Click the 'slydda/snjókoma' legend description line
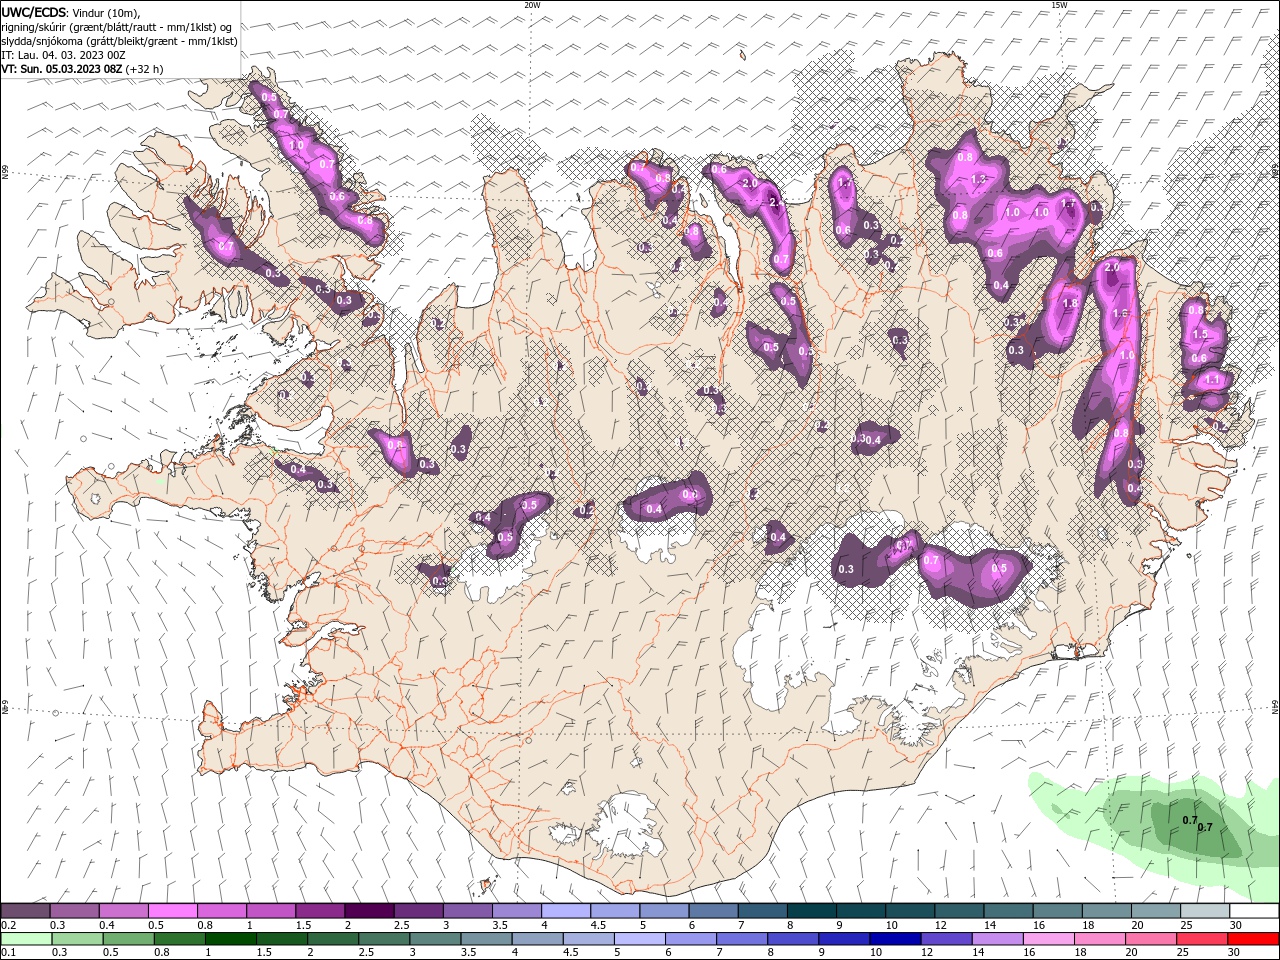The width and height of the screenshot is (1280, 960). [x=120, y=41]
